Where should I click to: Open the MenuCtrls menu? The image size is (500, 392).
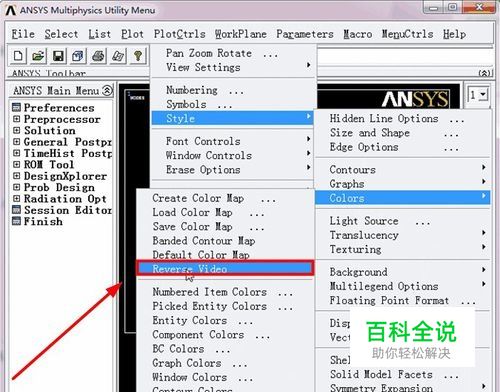click(x=407, y=34)
